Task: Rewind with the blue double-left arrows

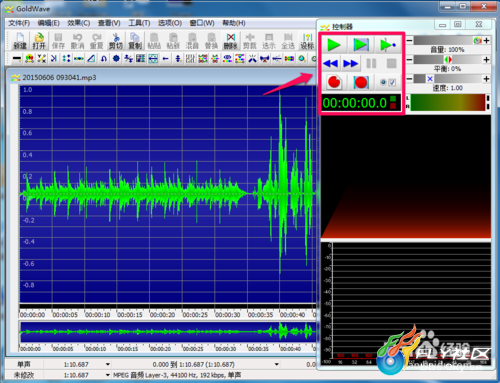Action: (x=330, y=63)
